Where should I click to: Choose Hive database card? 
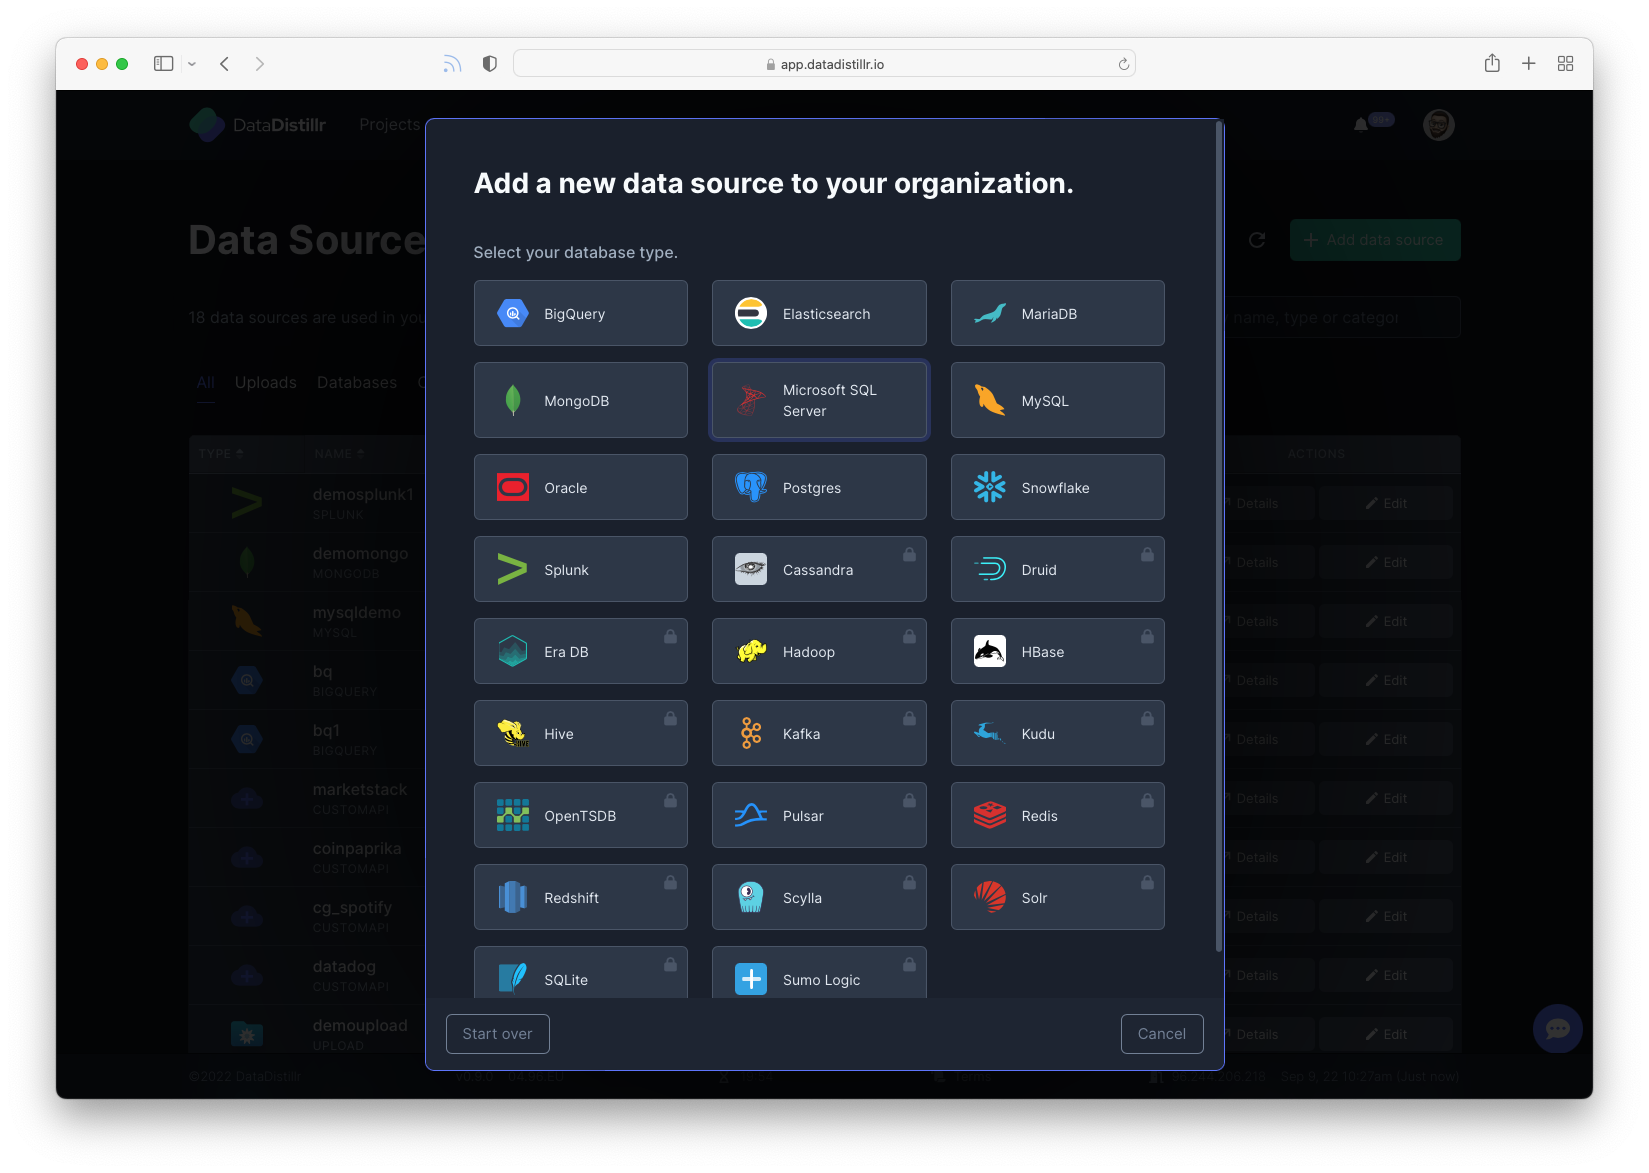click(580, 733)
